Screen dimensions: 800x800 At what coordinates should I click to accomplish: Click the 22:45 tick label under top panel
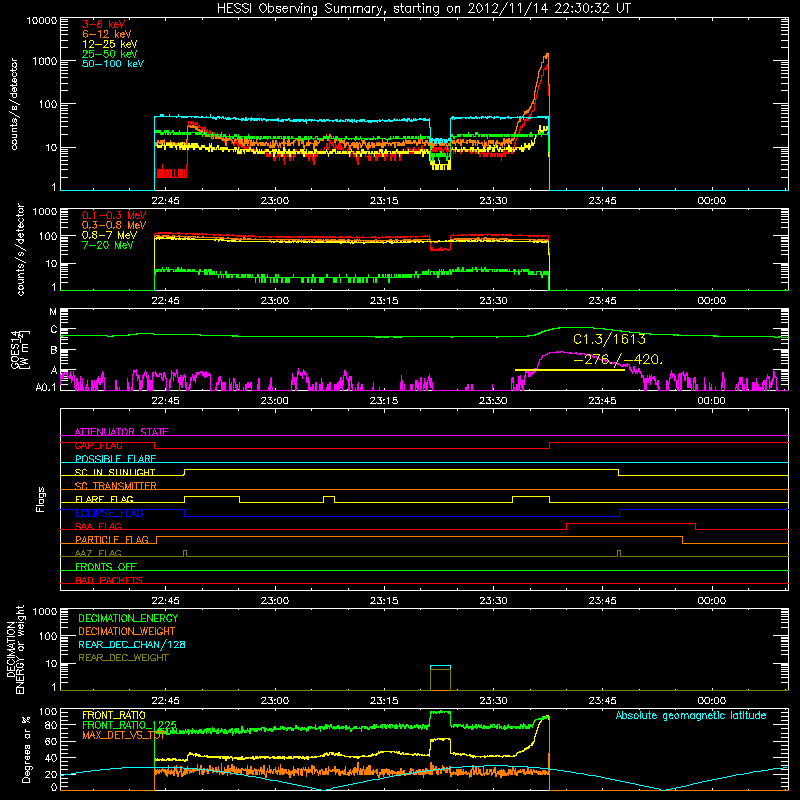(165, 201)
